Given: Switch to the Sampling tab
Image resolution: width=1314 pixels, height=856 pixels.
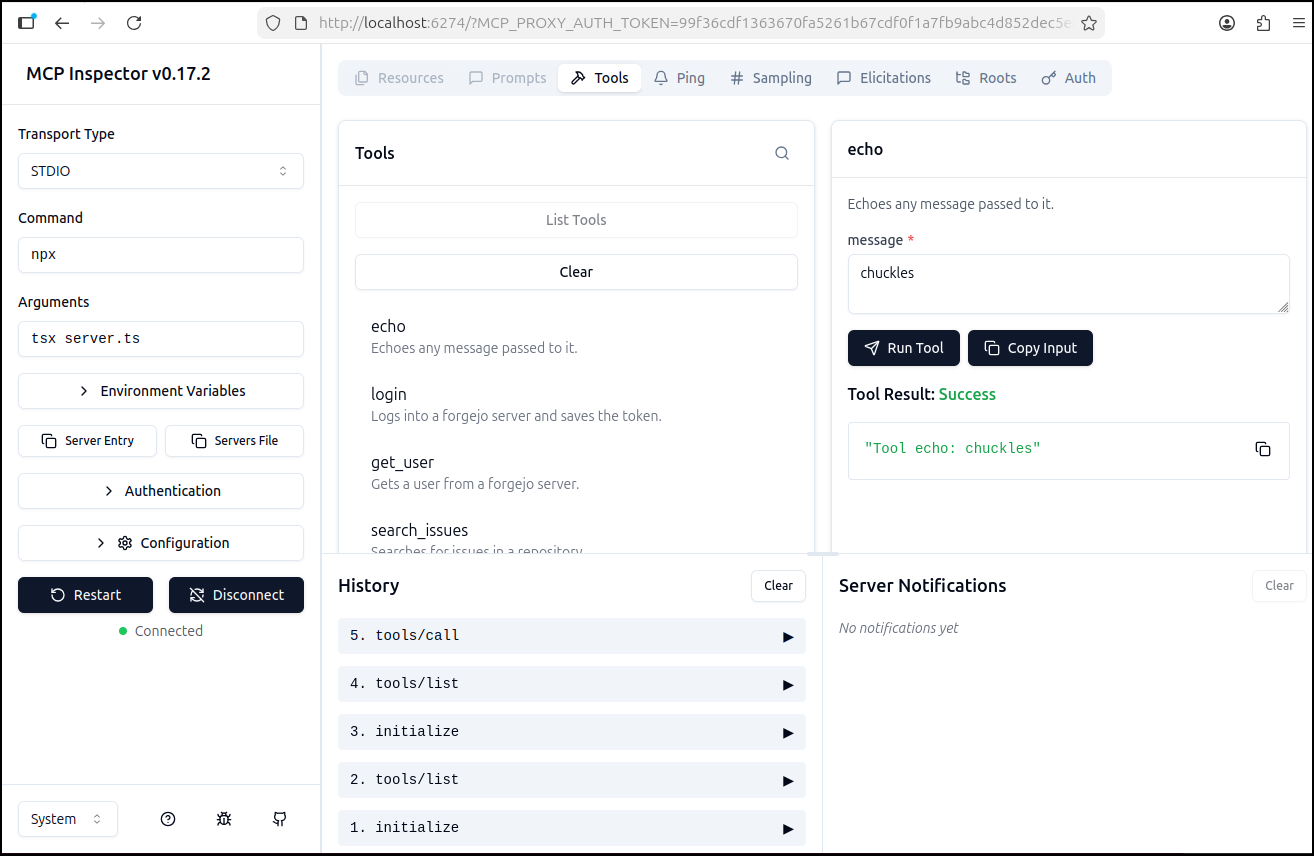Looking at the screenshot, I should coord(770,78).
